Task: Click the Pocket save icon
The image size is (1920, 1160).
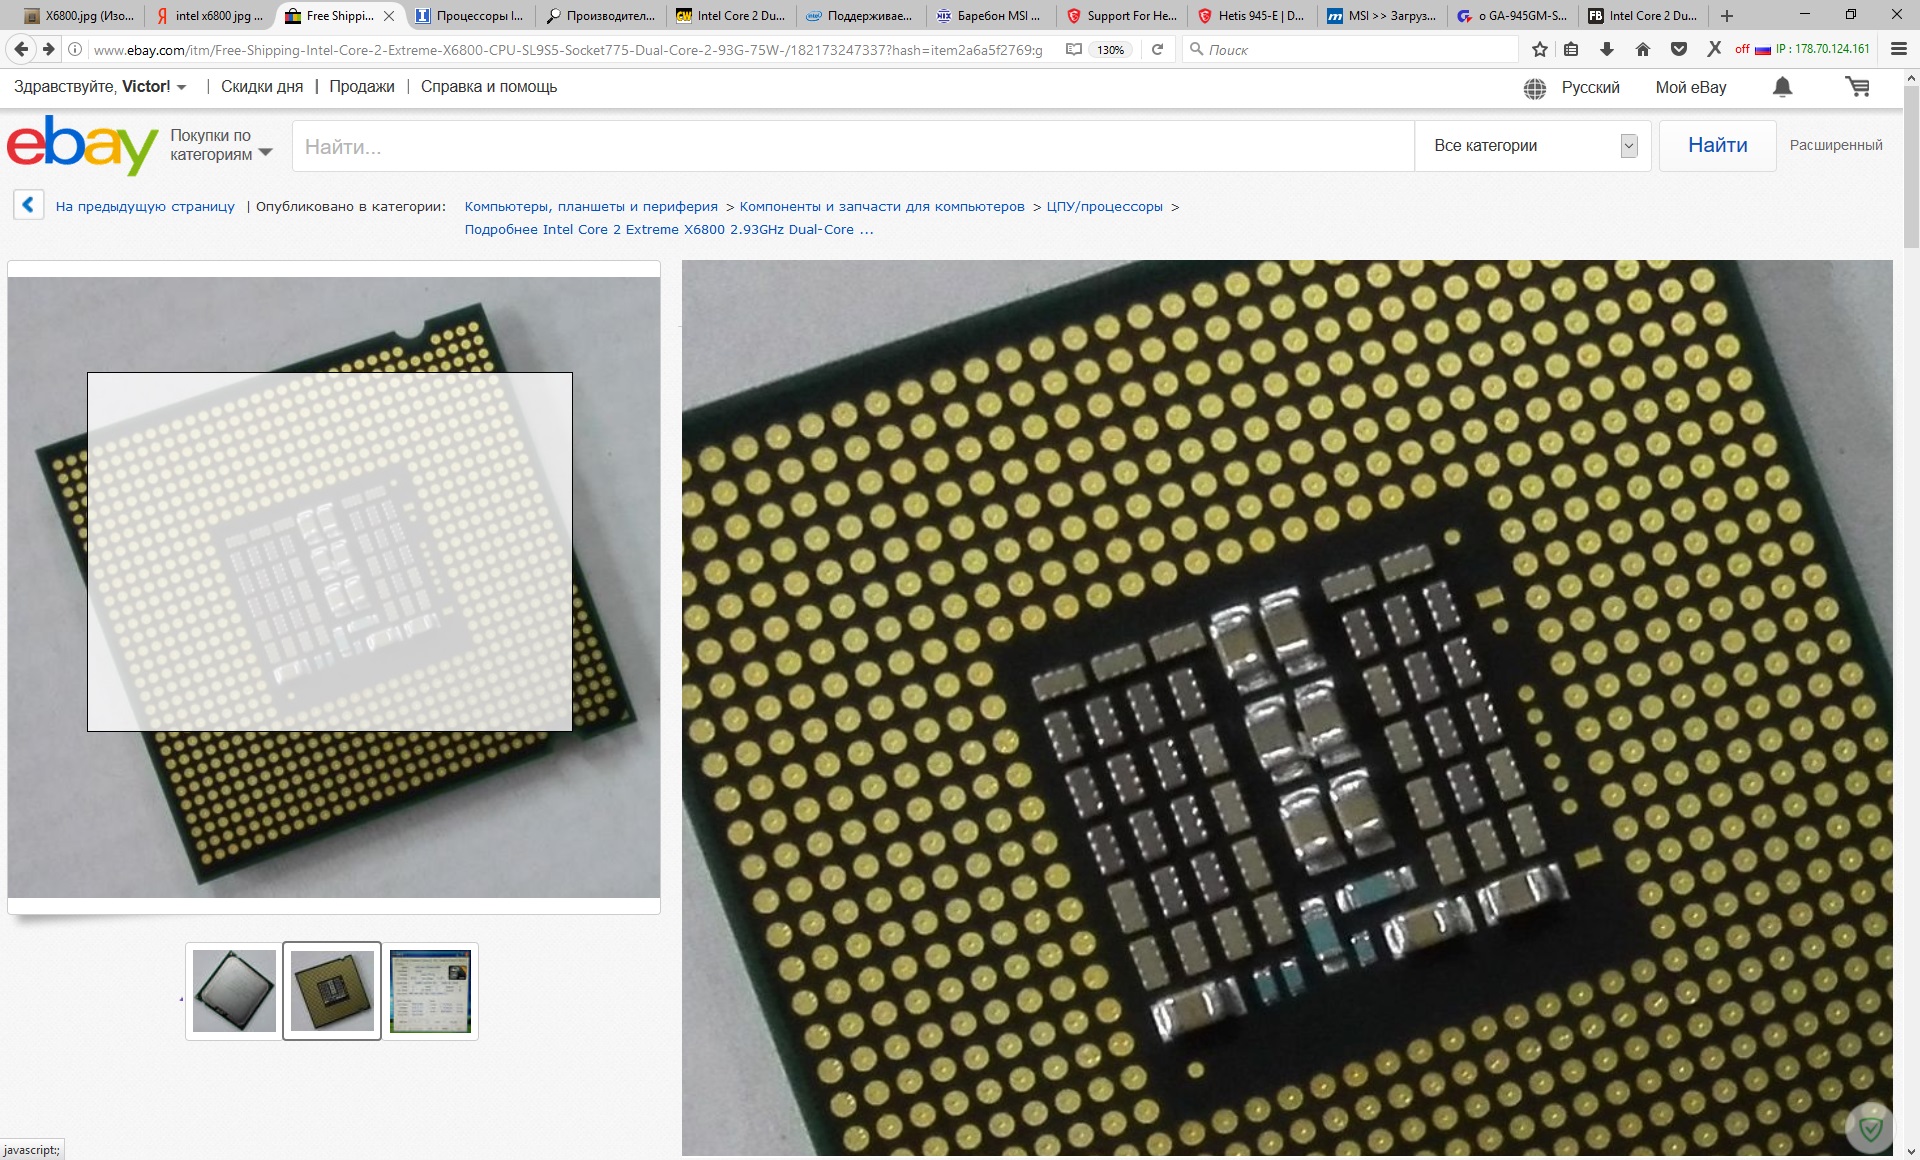Action: [x=1679, y=49]
